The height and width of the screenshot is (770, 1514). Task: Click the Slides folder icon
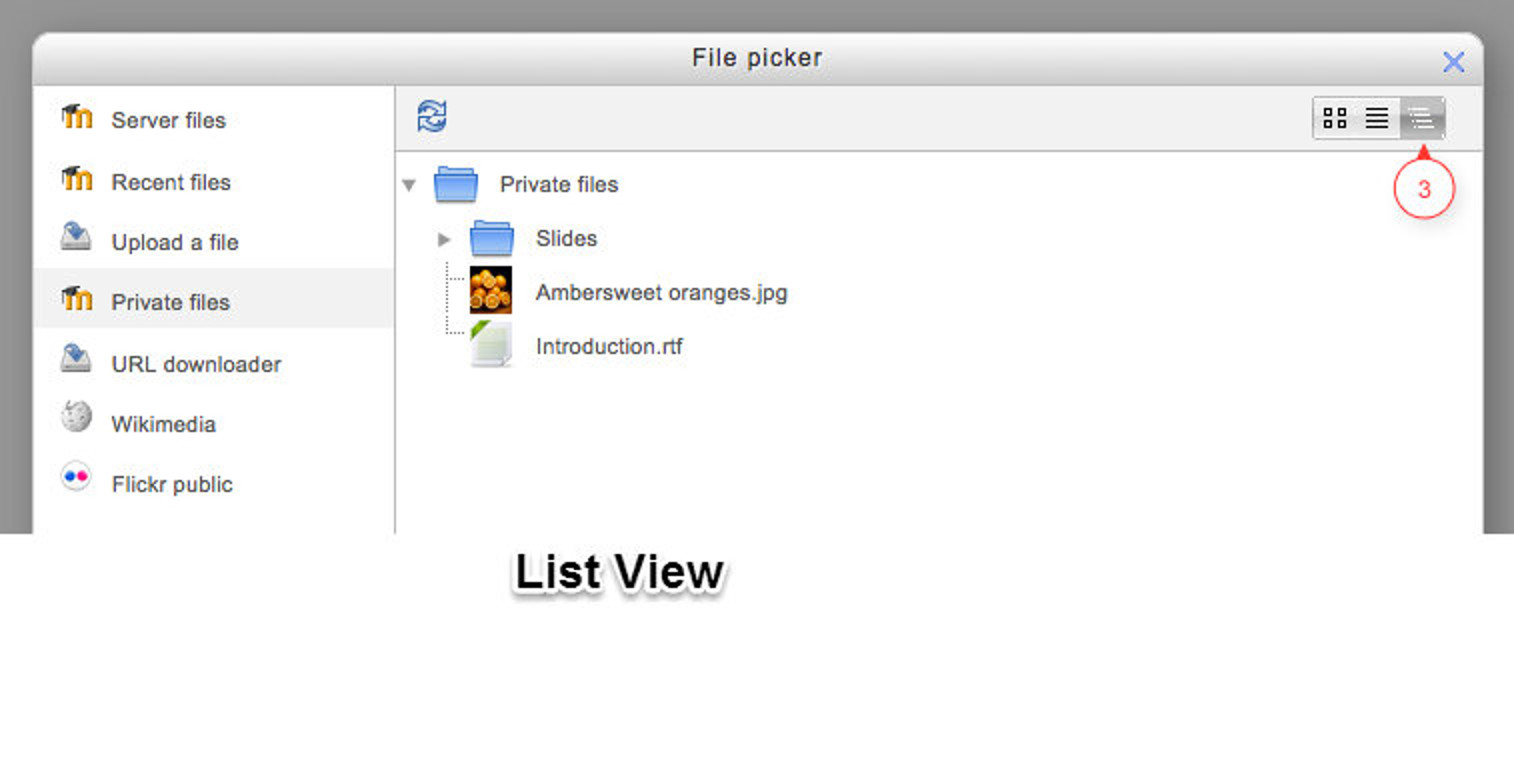tap(492, 238)
